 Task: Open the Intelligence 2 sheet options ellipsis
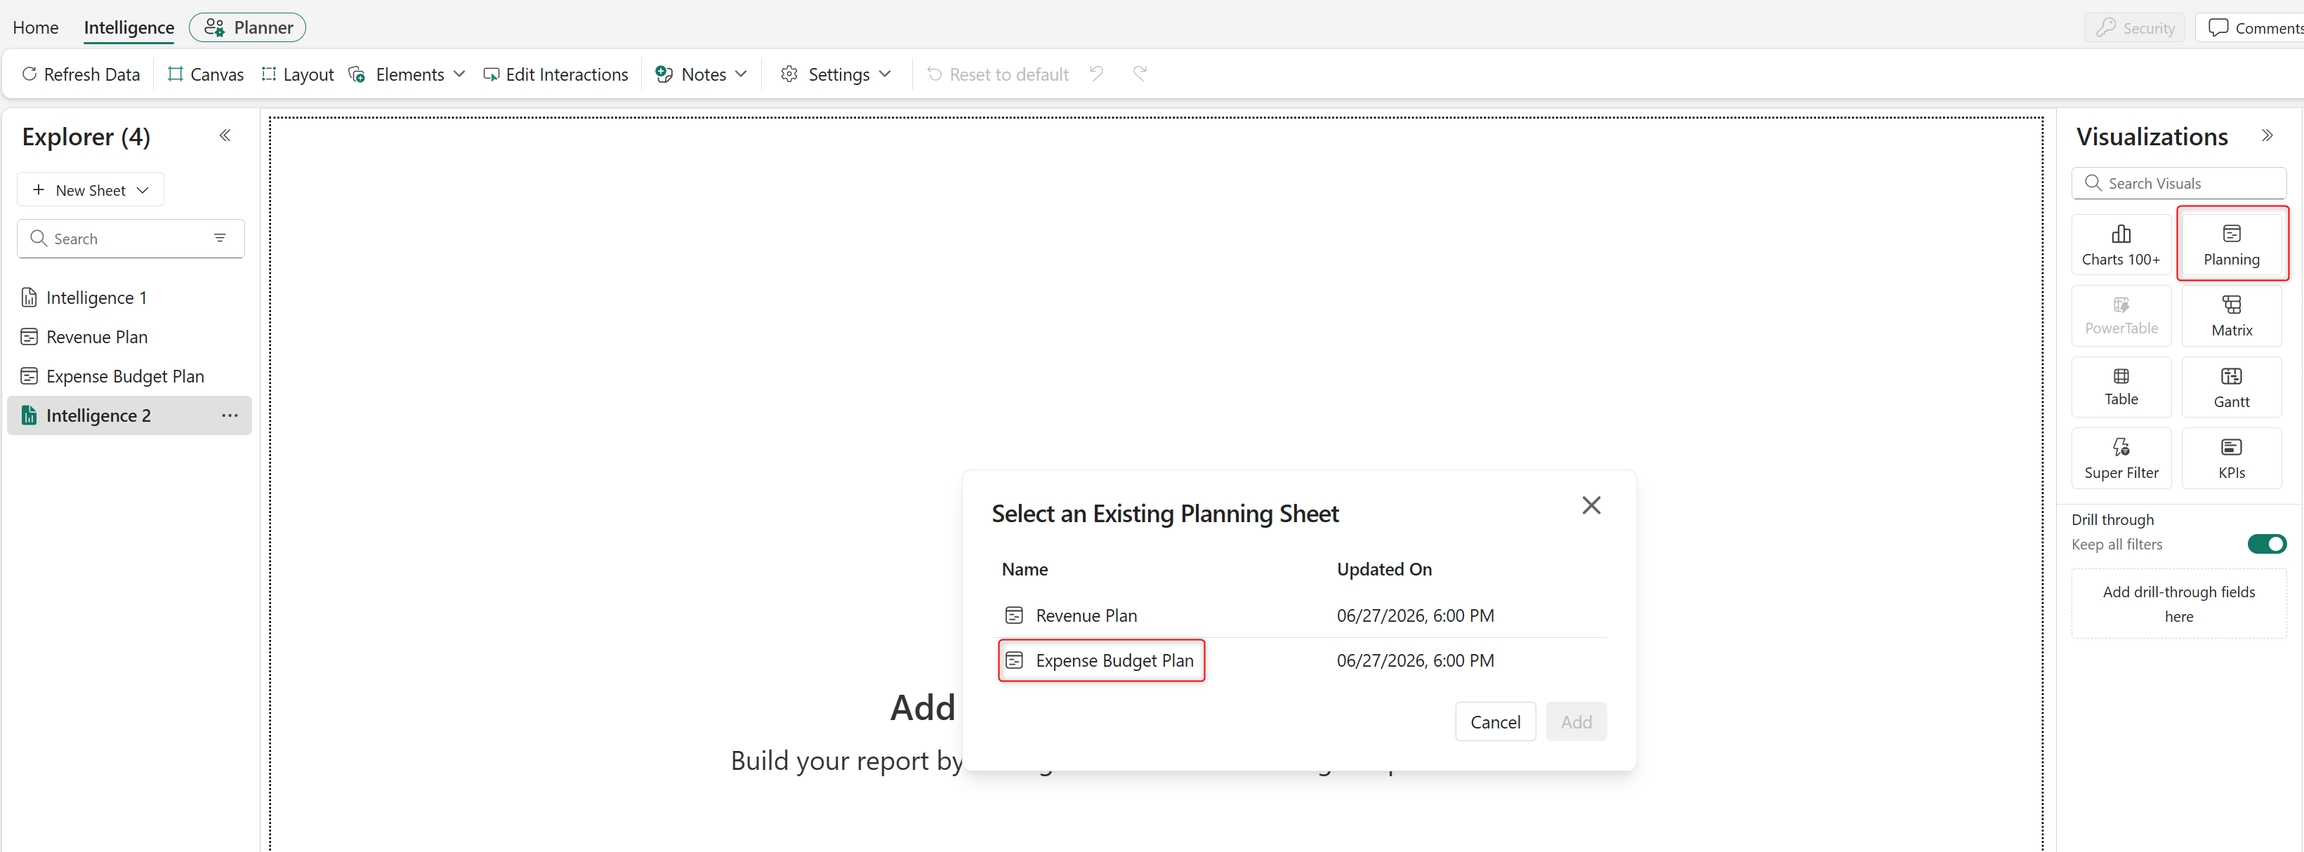click(229, 415)
